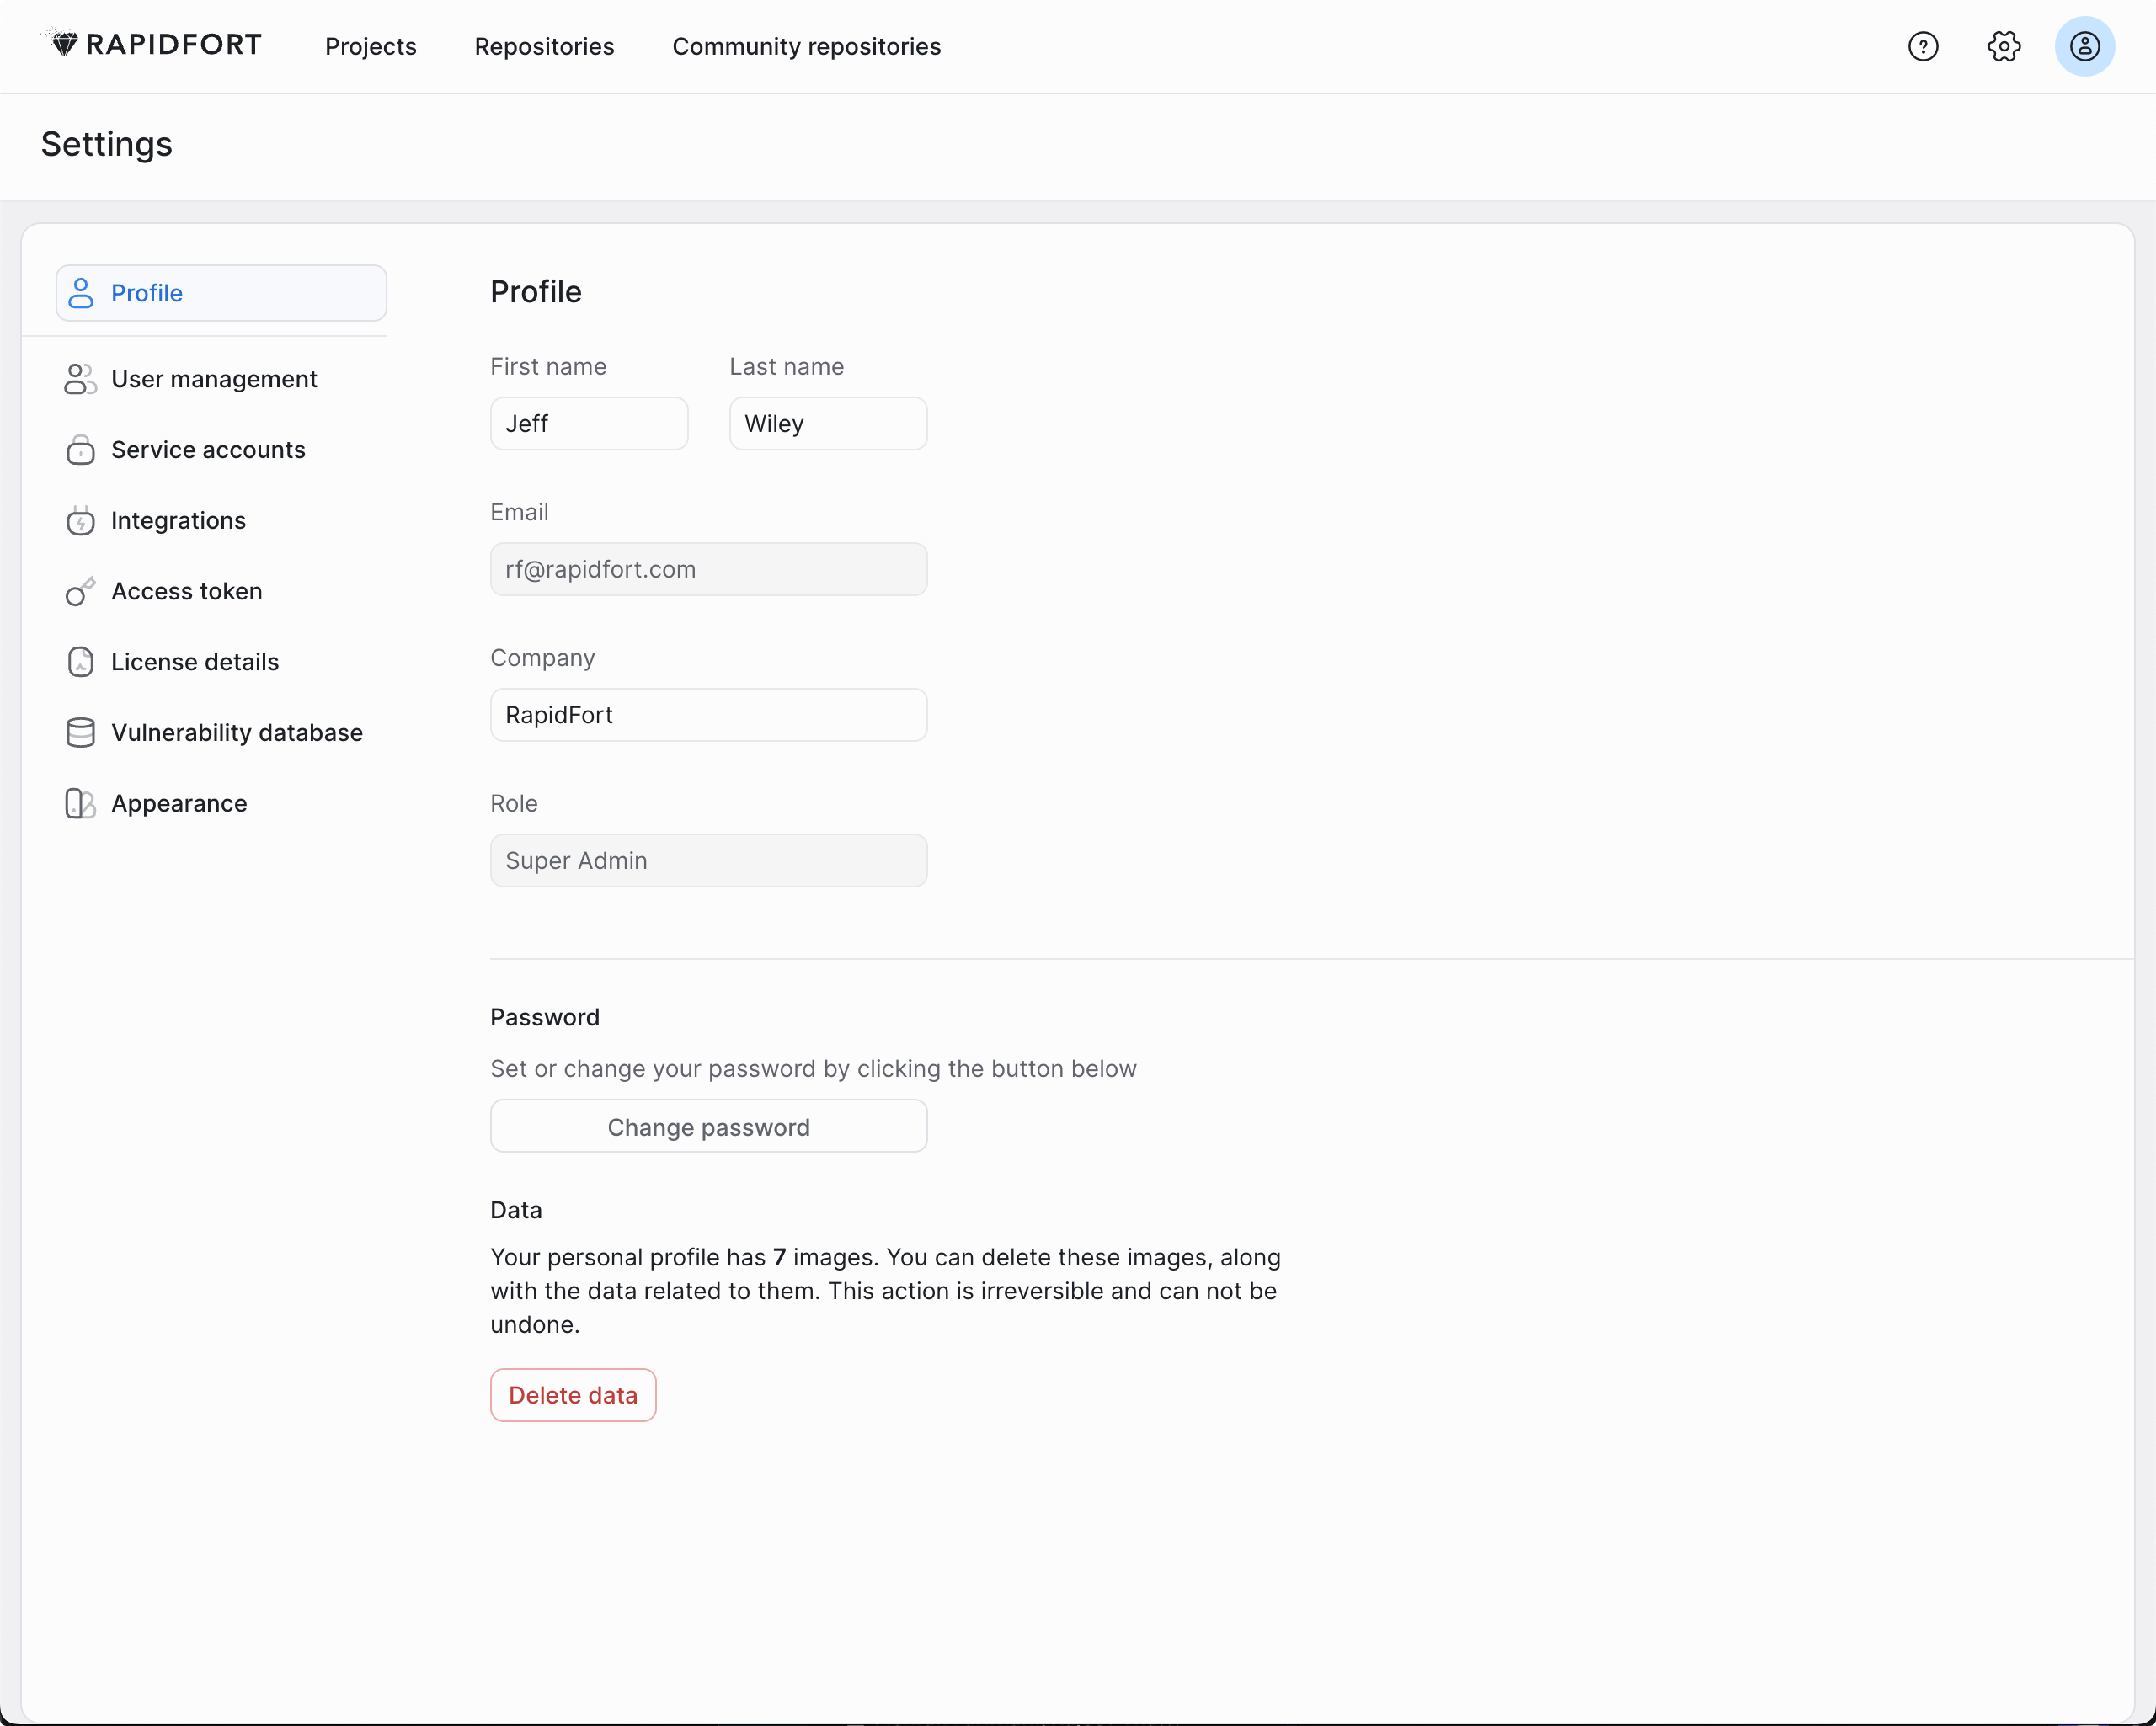Click the Role field showing Super Admin
The image size is (2156, 1726).
pos(708,861)
